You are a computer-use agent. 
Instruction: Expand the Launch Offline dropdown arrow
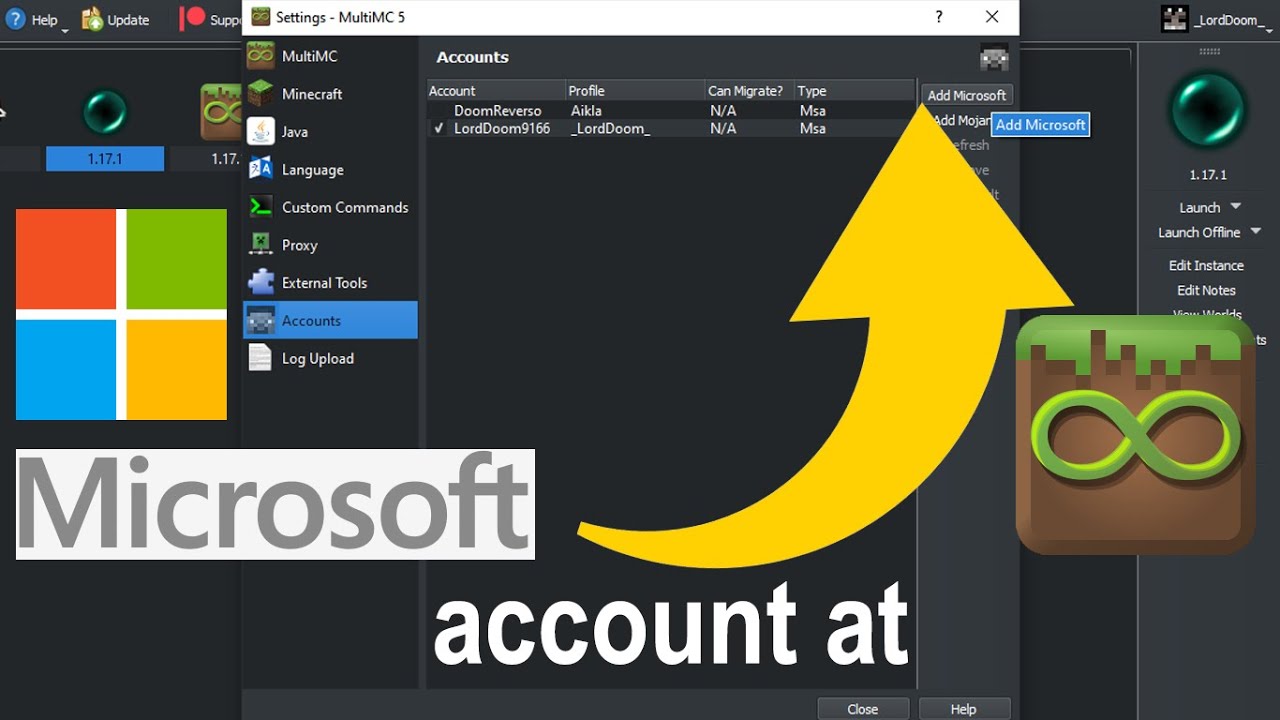[1256, 232]
